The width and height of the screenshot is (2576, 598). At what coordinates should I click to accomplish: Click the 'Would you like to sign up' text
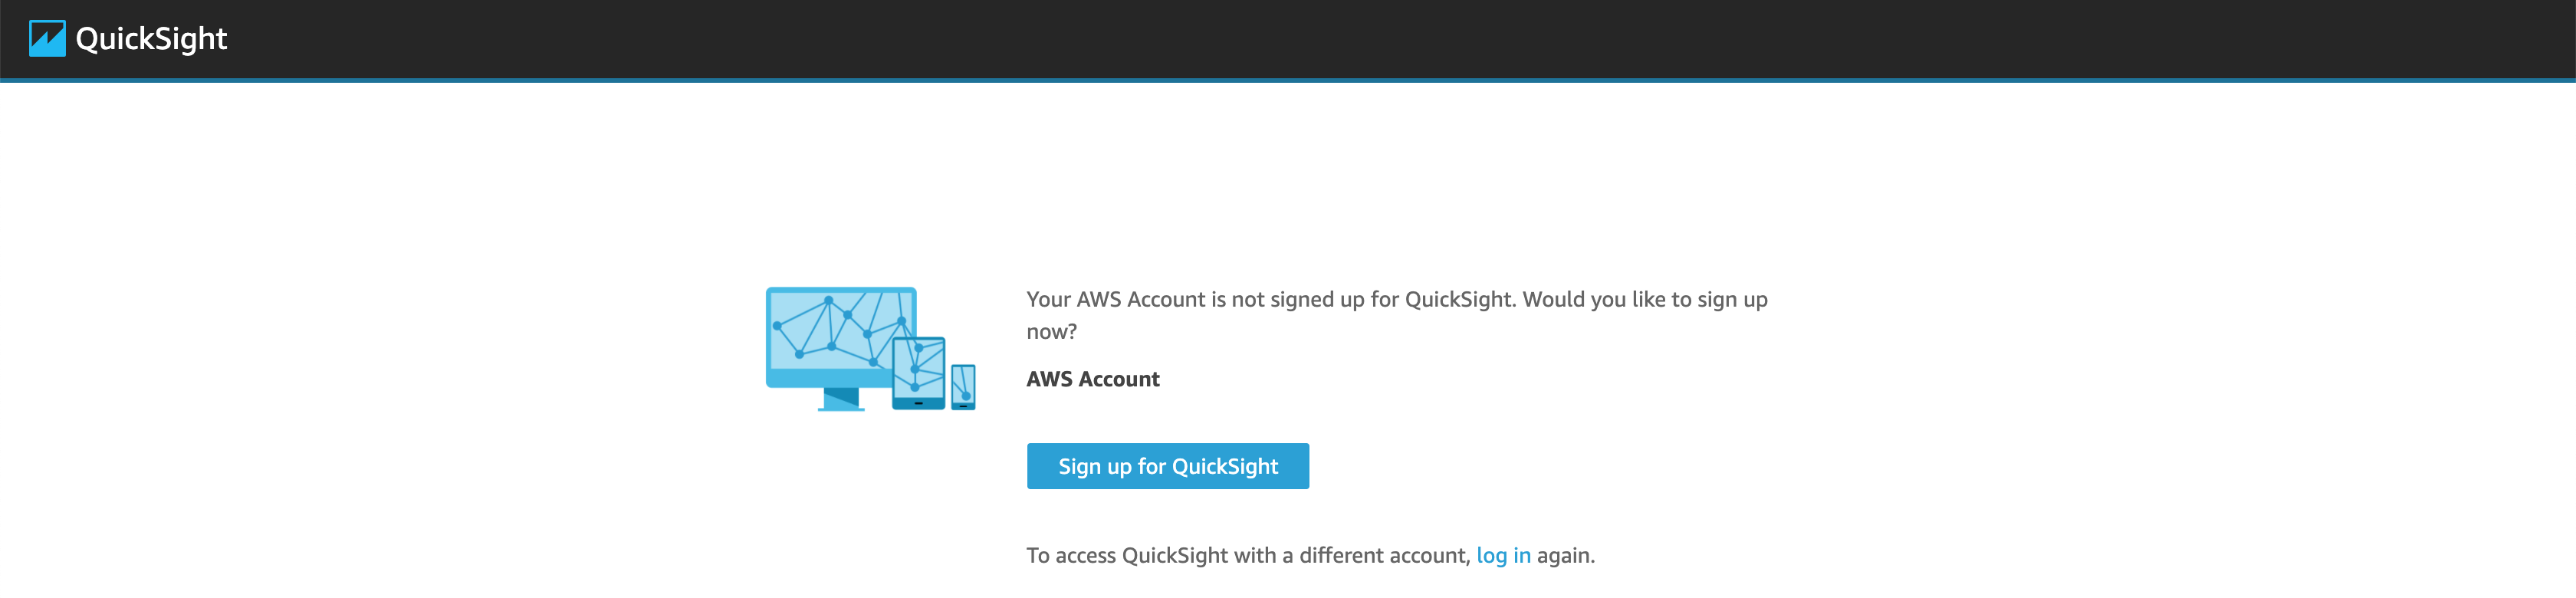[x=1645, y=299]
